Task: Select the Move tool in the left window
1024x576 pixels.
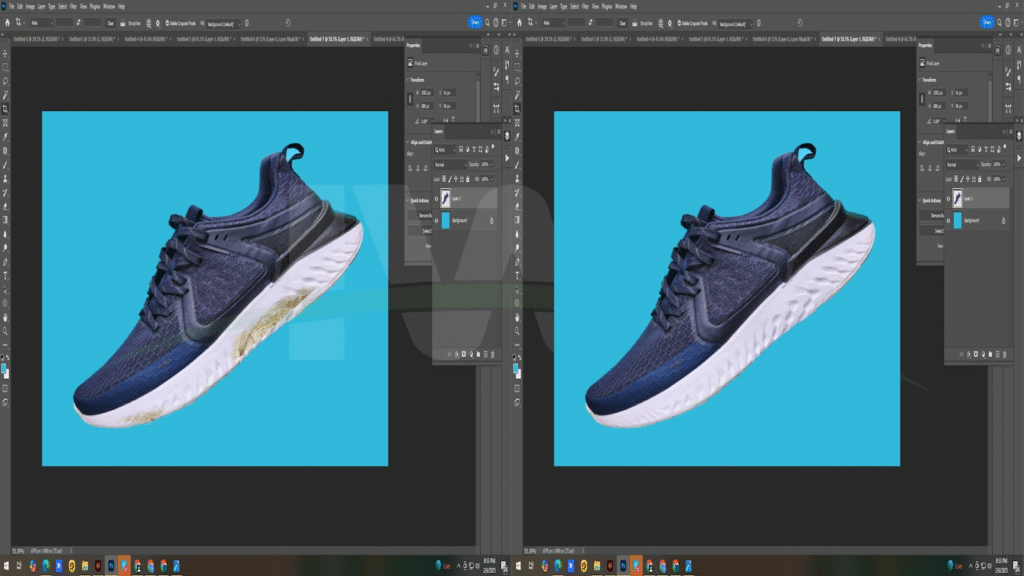Action: [x=6, y=54]
